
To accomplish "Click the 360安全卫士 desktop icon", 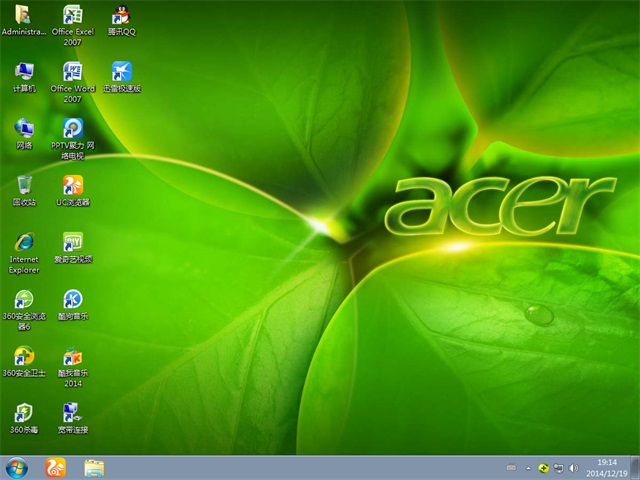I will point(24,356).
